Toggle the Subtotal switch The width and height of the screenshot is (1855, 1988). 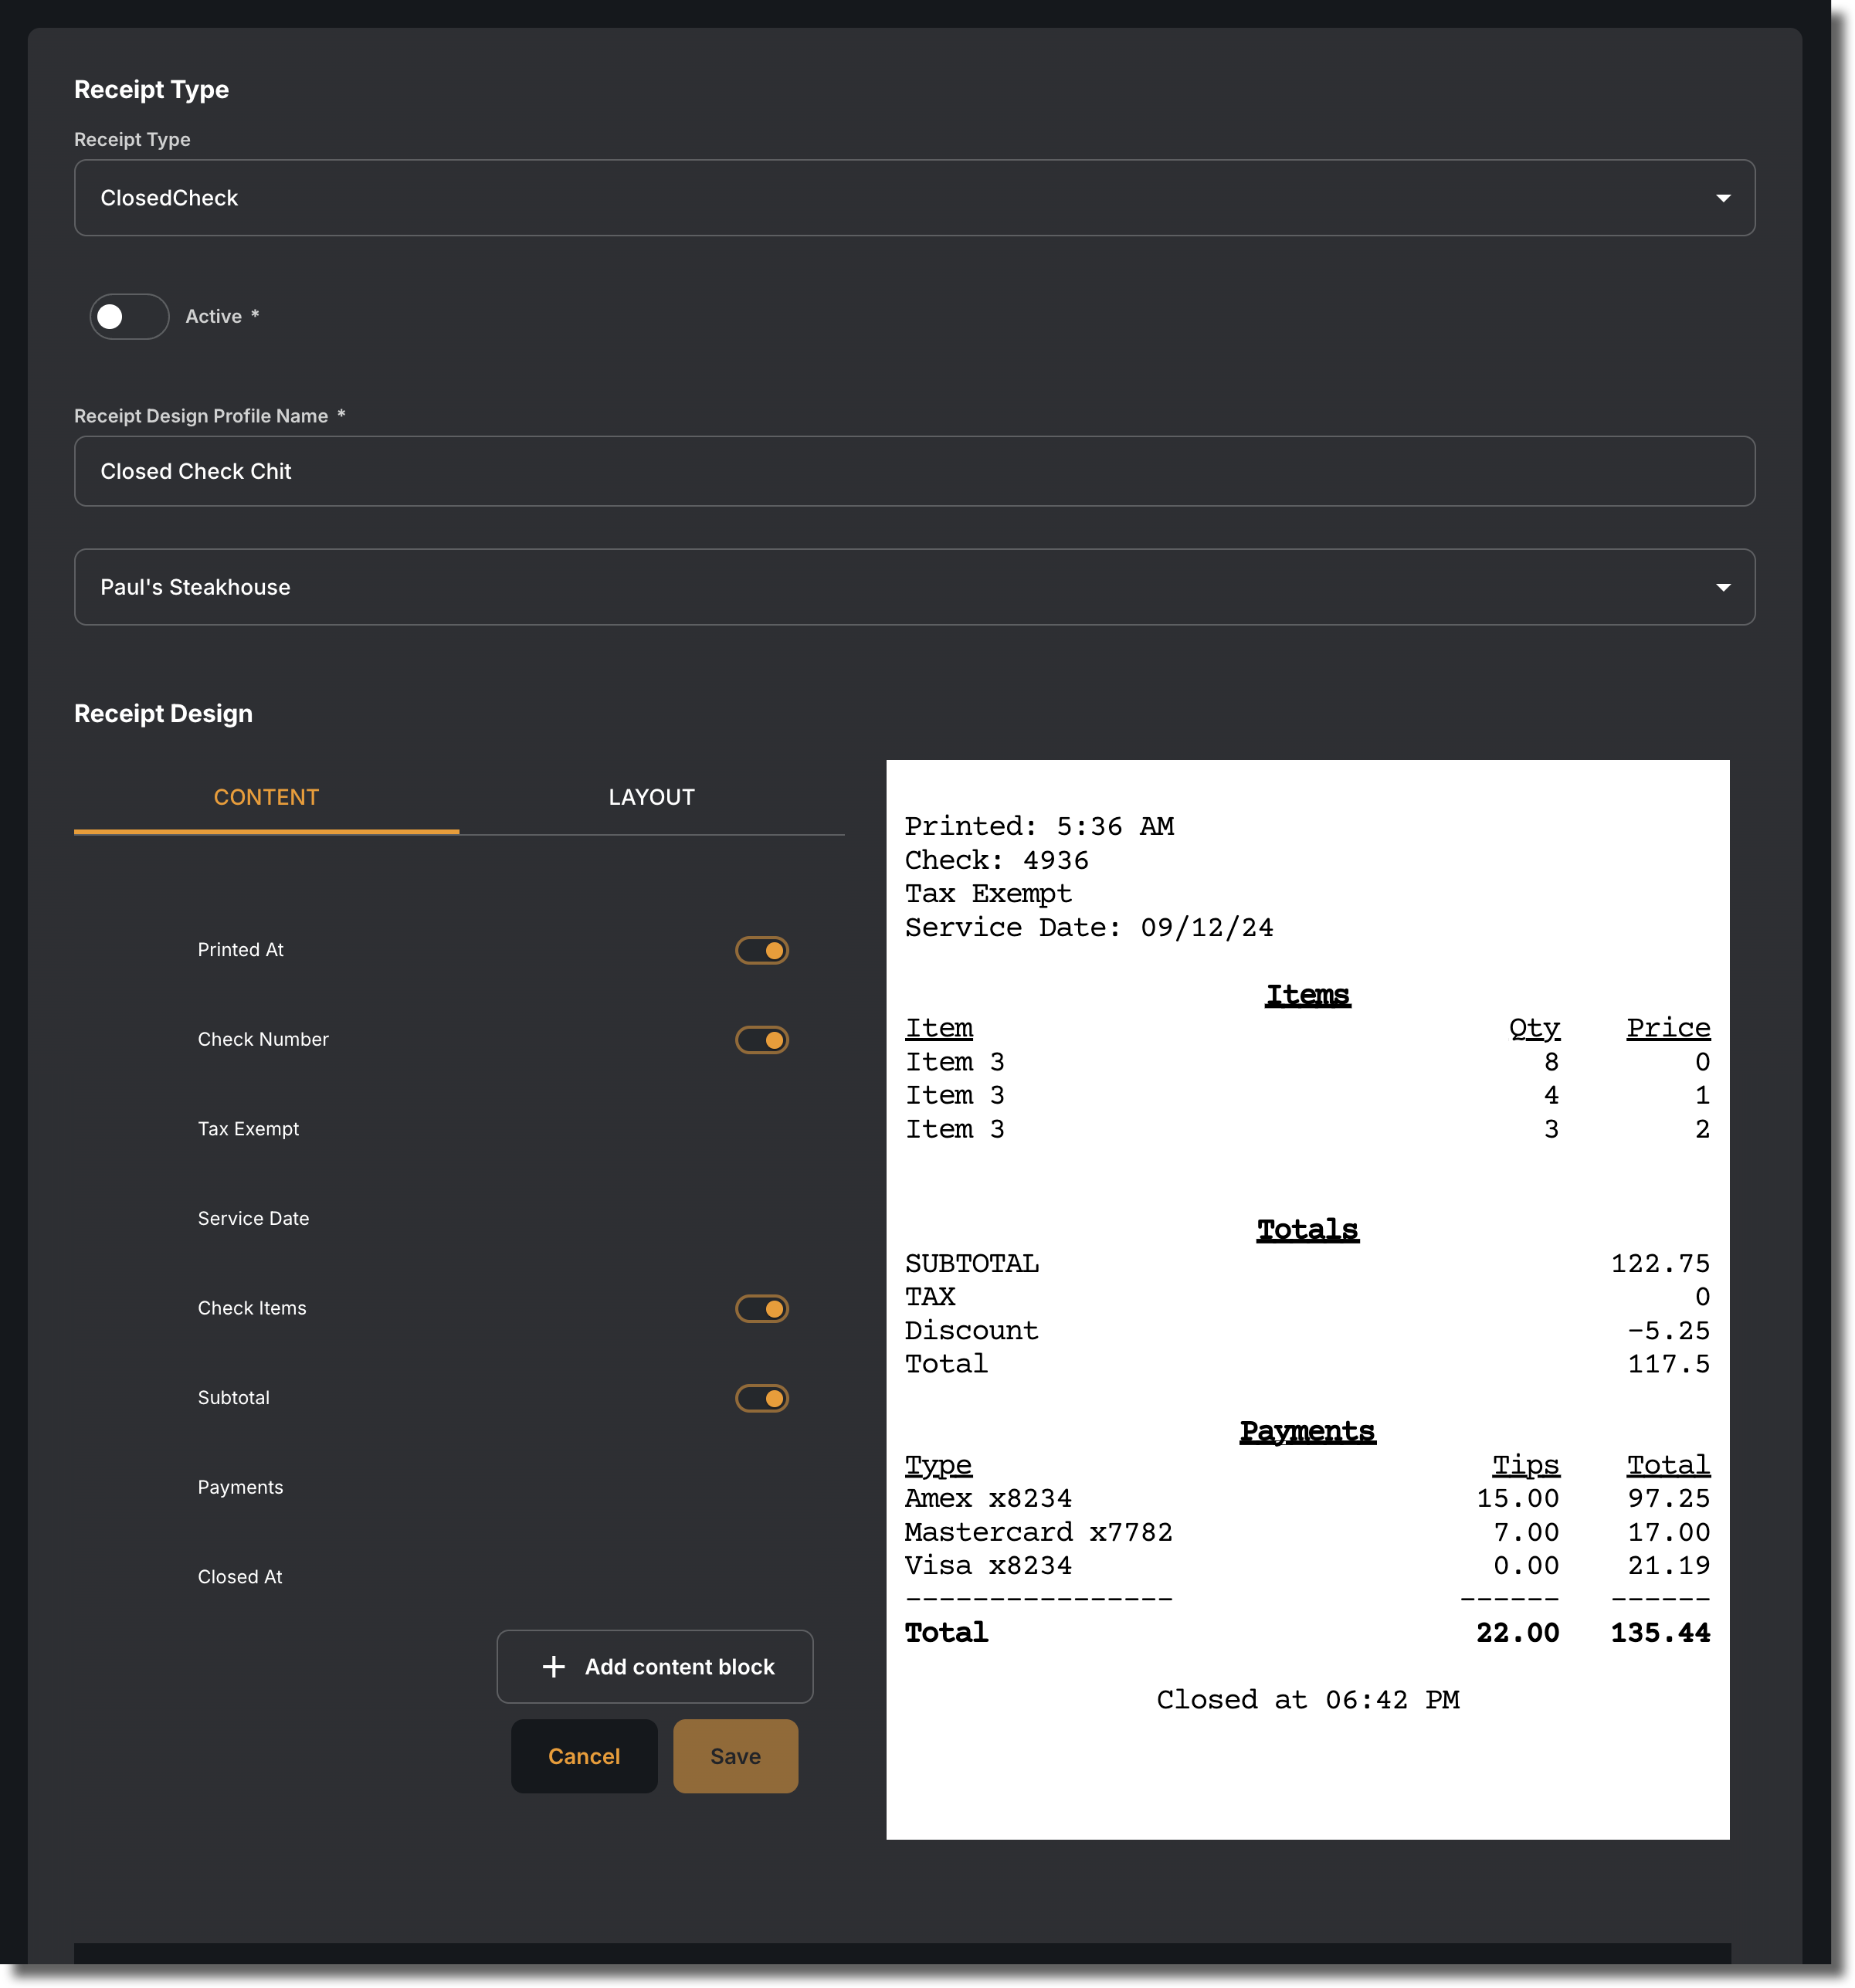(762, 1398)
